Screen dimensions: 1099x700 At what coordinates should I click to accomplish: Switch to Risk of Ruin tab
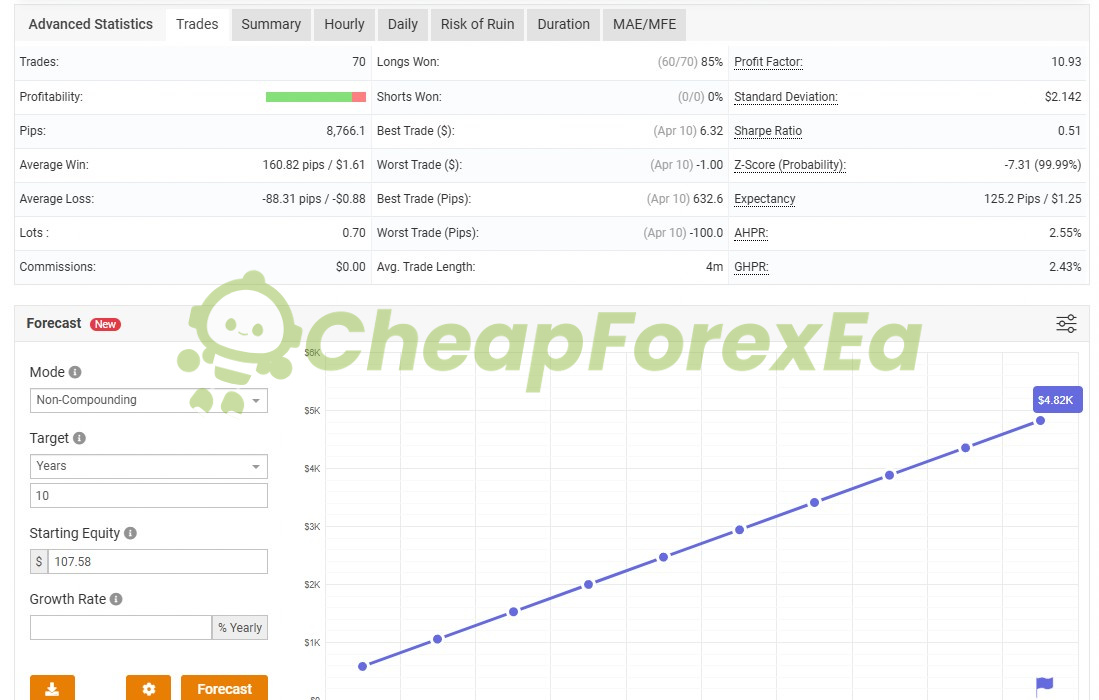pos(477,25)
